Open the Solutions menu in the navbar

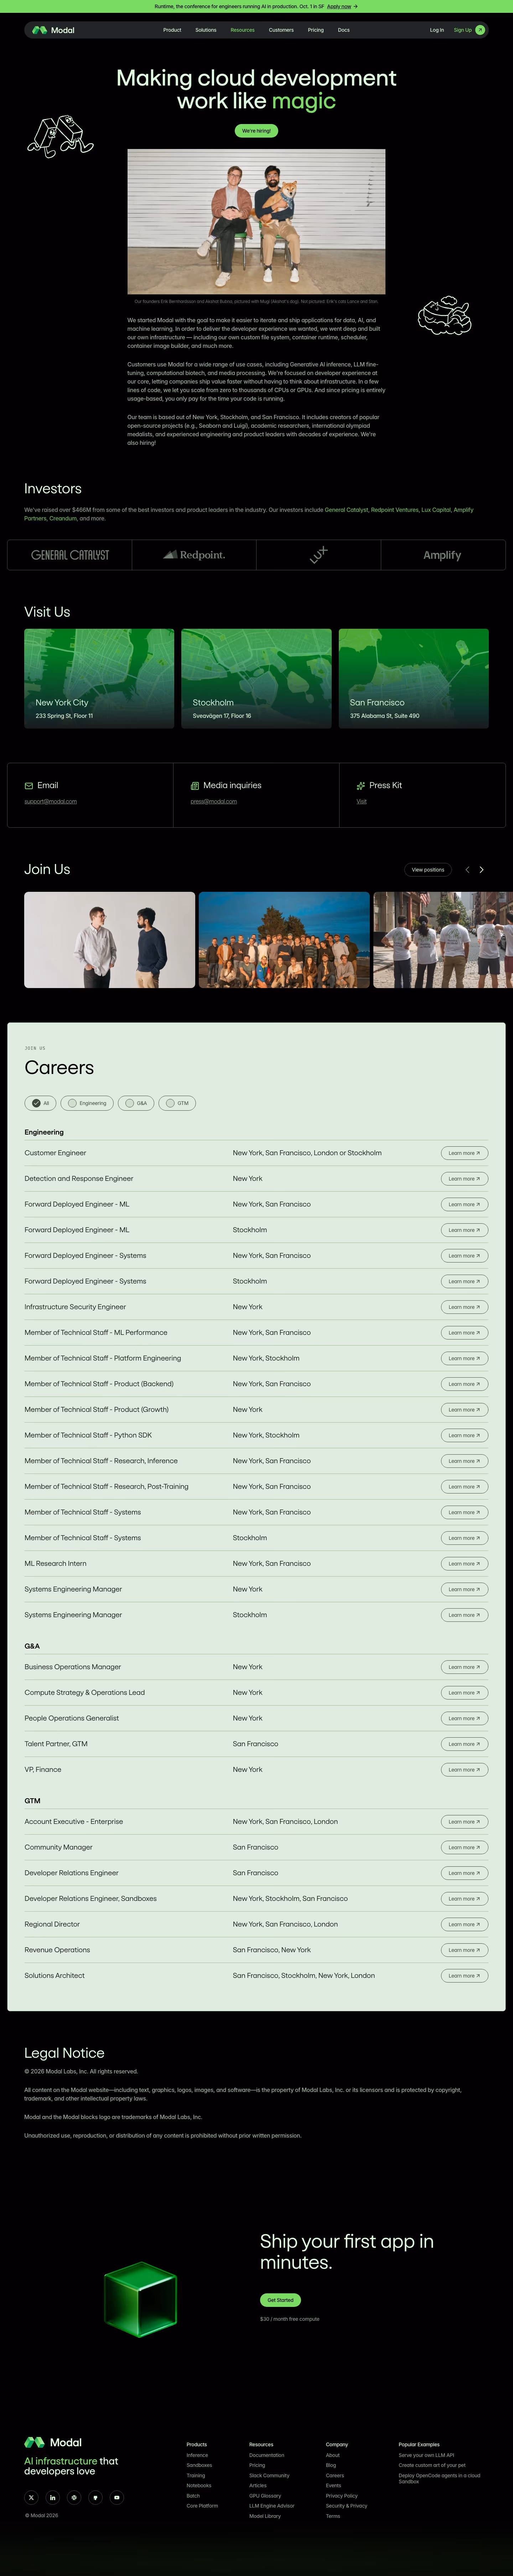[206, 30]
